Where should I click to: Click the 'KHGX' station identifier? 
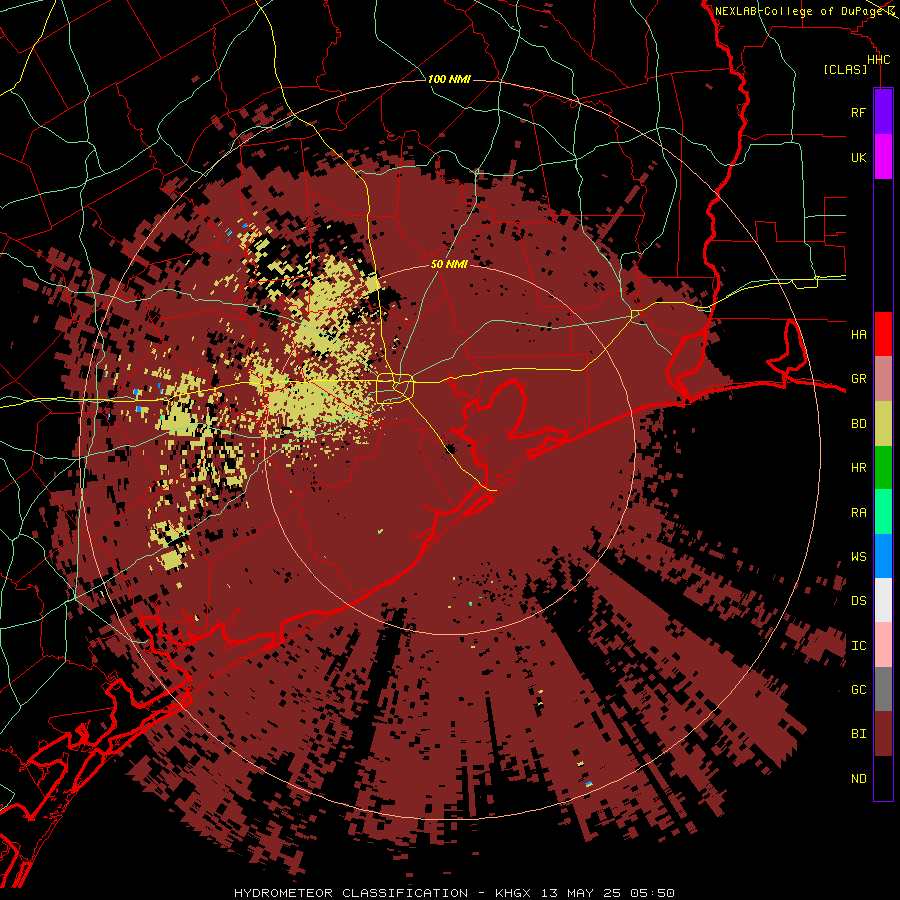pos(513,893)
